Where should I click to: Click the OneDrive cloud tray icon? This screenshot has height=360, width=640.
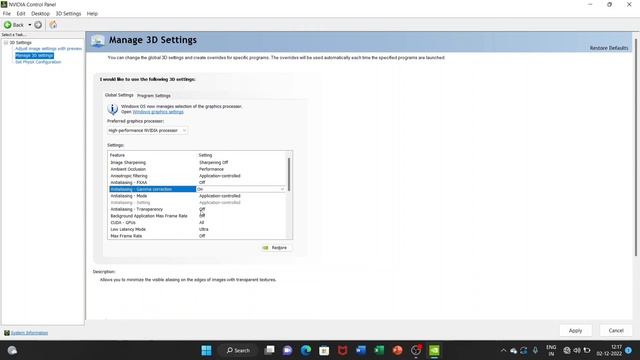tap(513, 351)
